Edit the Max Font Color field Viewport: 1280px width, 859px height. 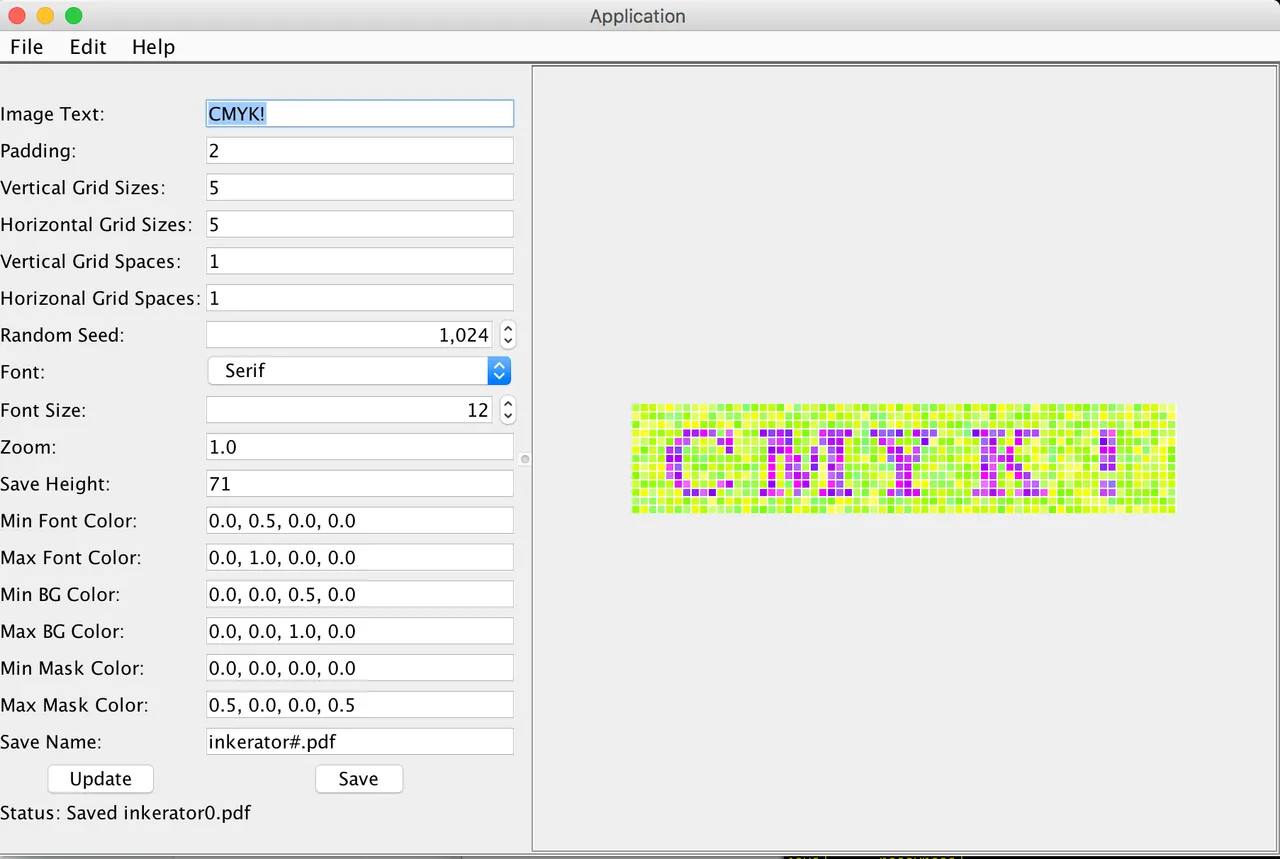click(x=360, y=558)
